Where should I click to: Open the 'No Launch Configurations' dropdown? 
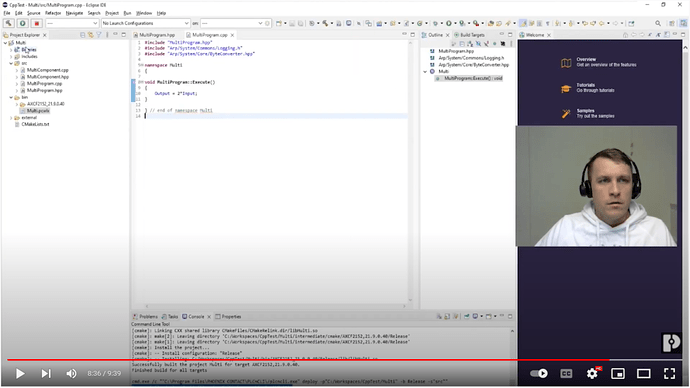tap(145, 23)
